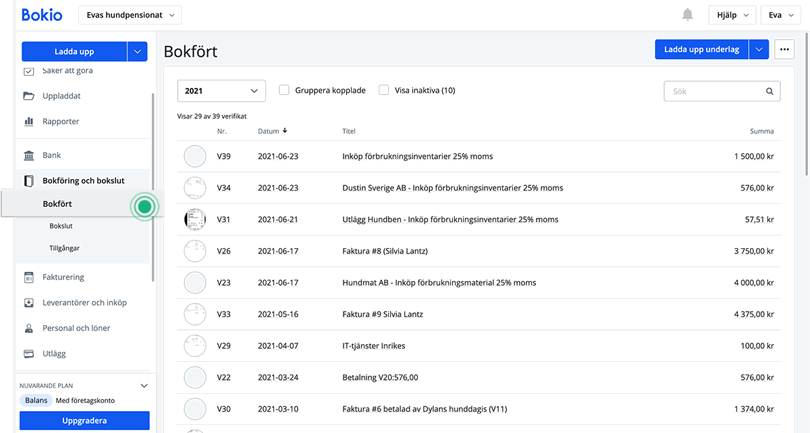Click the magnifier icon in search box
This screenshot has width=810, height=433.
(770, 91)
